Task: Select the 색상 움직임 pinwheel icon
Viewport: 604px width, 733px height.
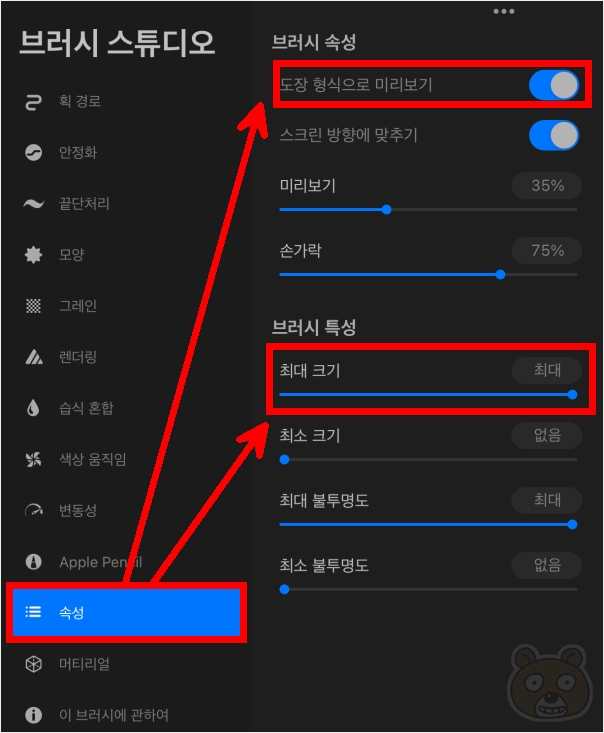Action: 33,459
